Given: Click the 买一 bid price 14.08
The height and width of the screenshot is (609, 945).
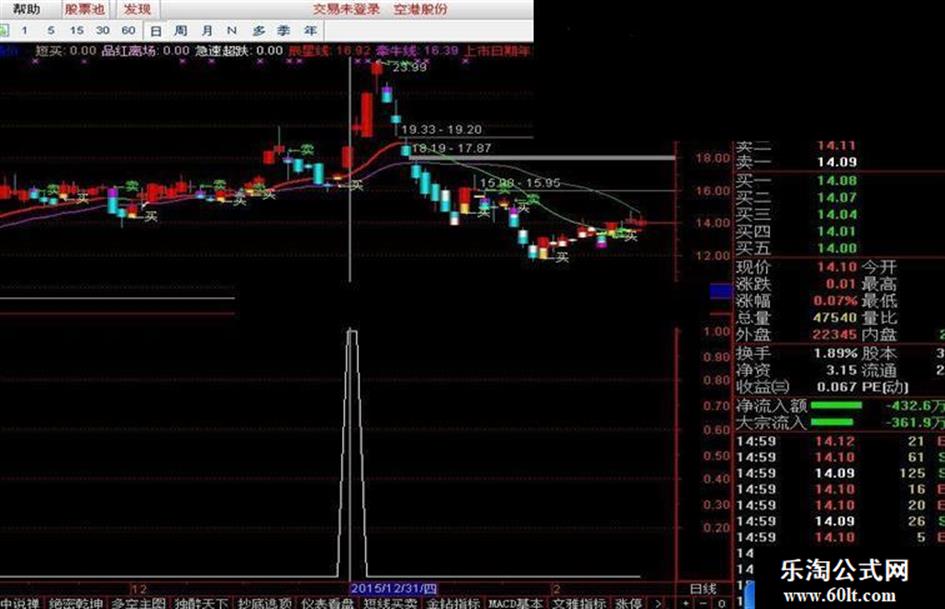Looking at the screenshot, I should [837, 180].
